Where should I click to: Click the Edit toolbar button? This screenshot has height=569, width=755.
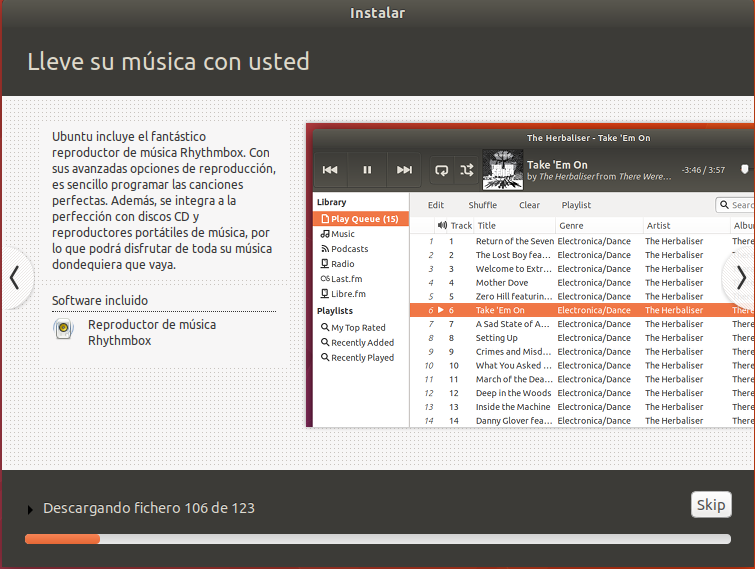(x=436, y=205)
